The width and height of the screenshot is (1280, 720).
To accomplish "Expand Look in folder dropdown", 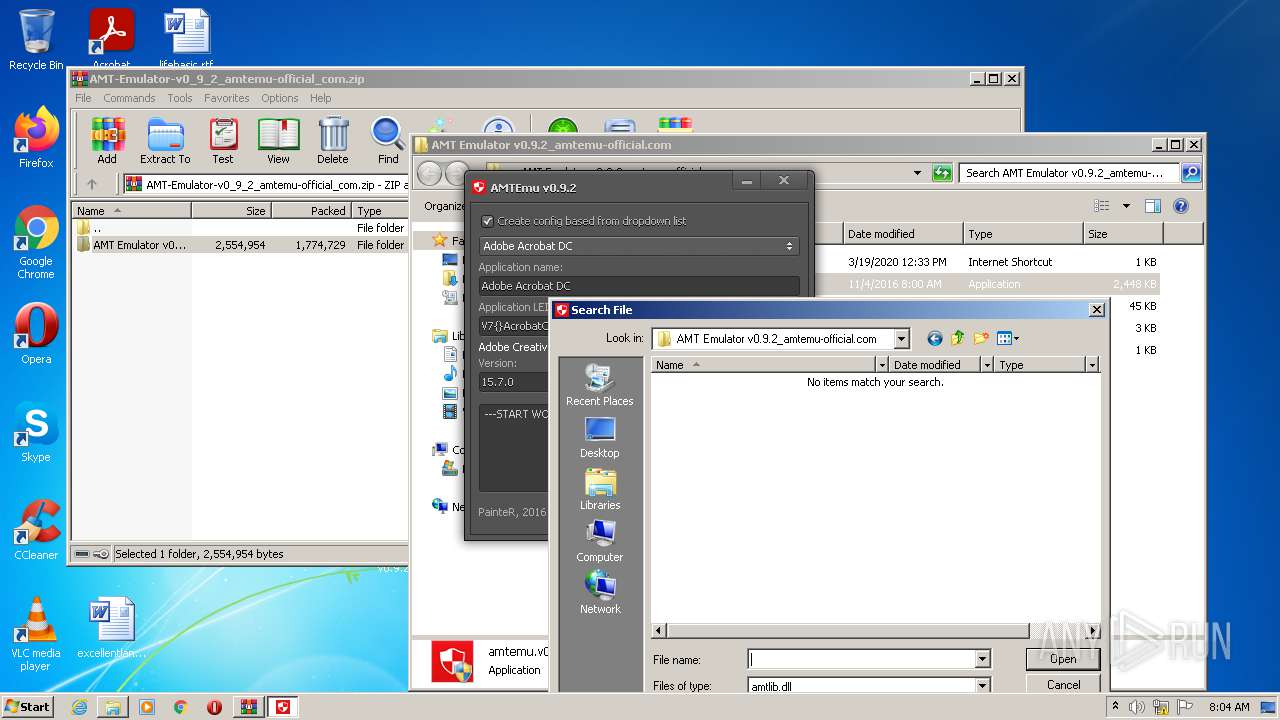I will [x=902, y=339].
